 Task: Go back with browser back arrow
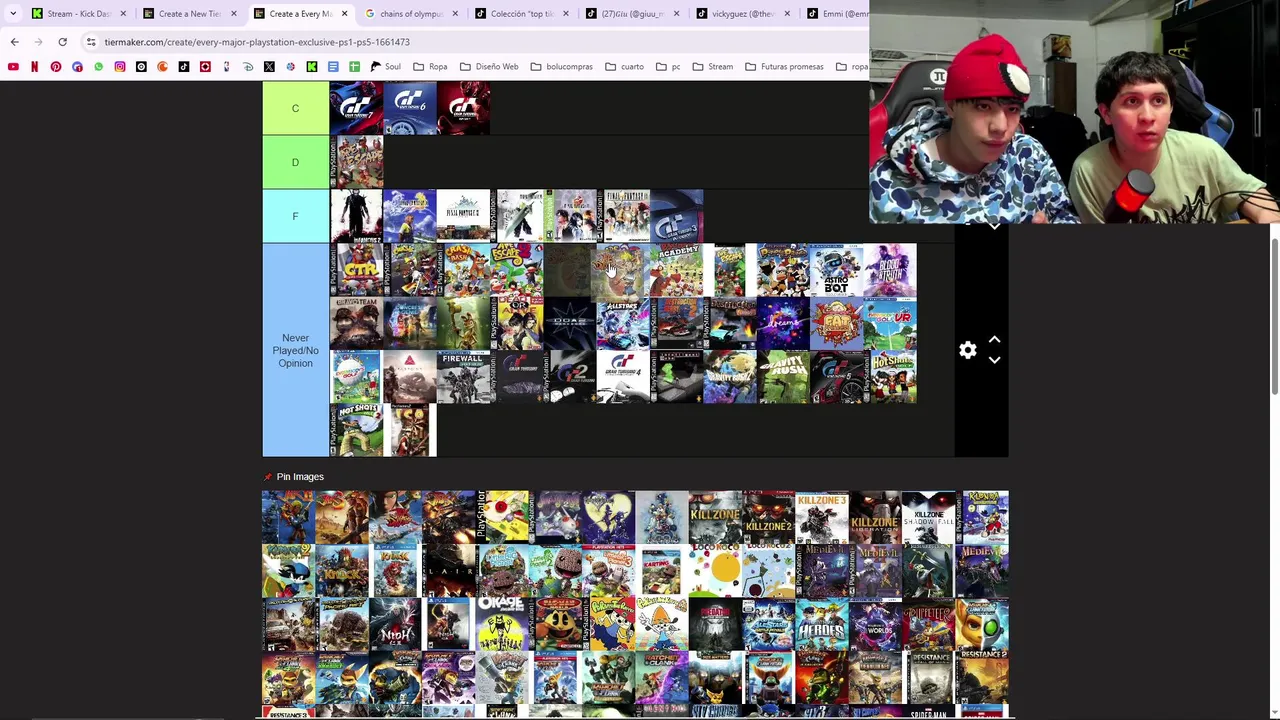pyautogui.click(x=14, y=42)
